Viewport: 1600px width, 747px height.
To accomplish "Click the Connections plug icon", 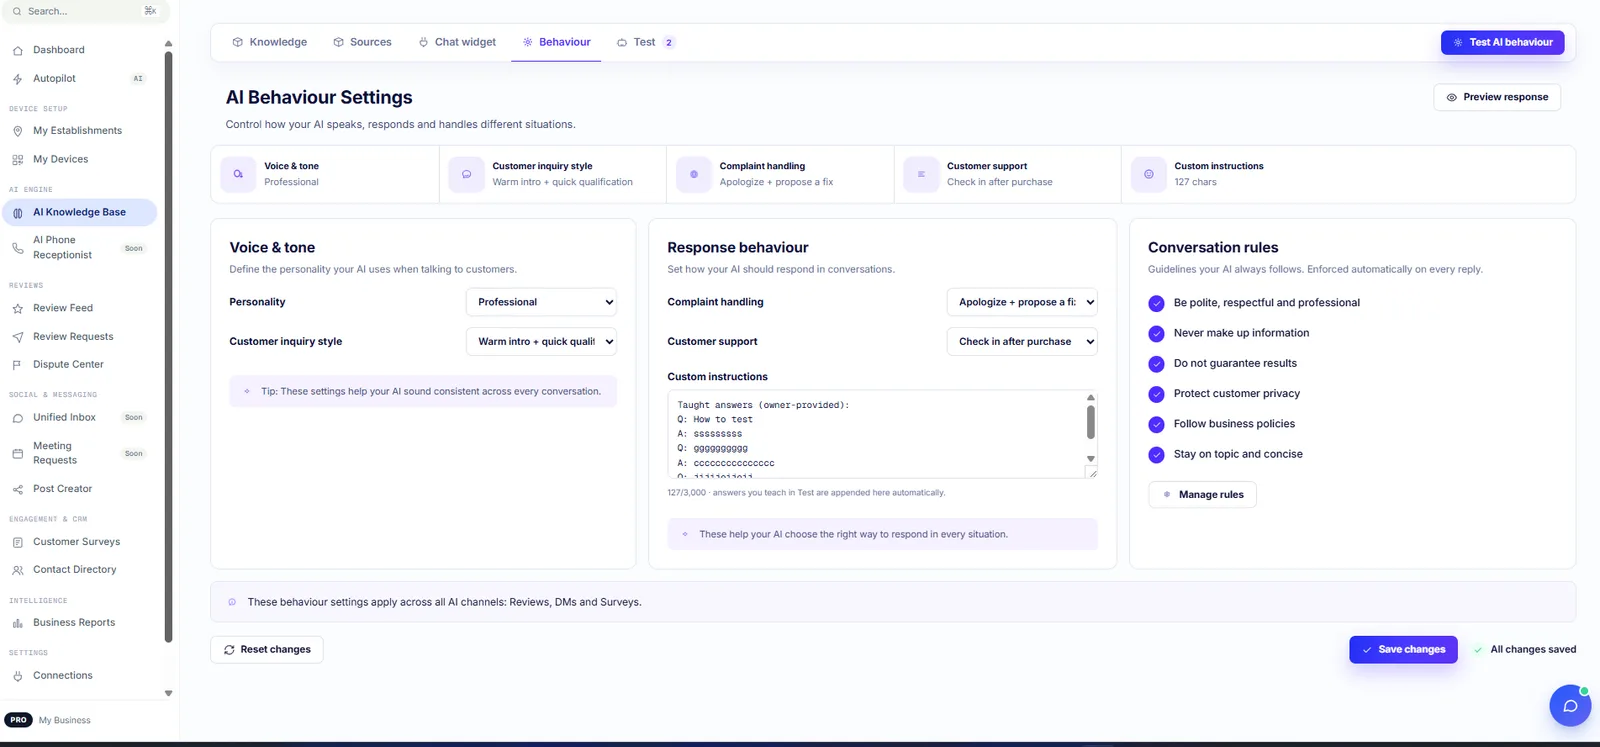I will [18, 676].
